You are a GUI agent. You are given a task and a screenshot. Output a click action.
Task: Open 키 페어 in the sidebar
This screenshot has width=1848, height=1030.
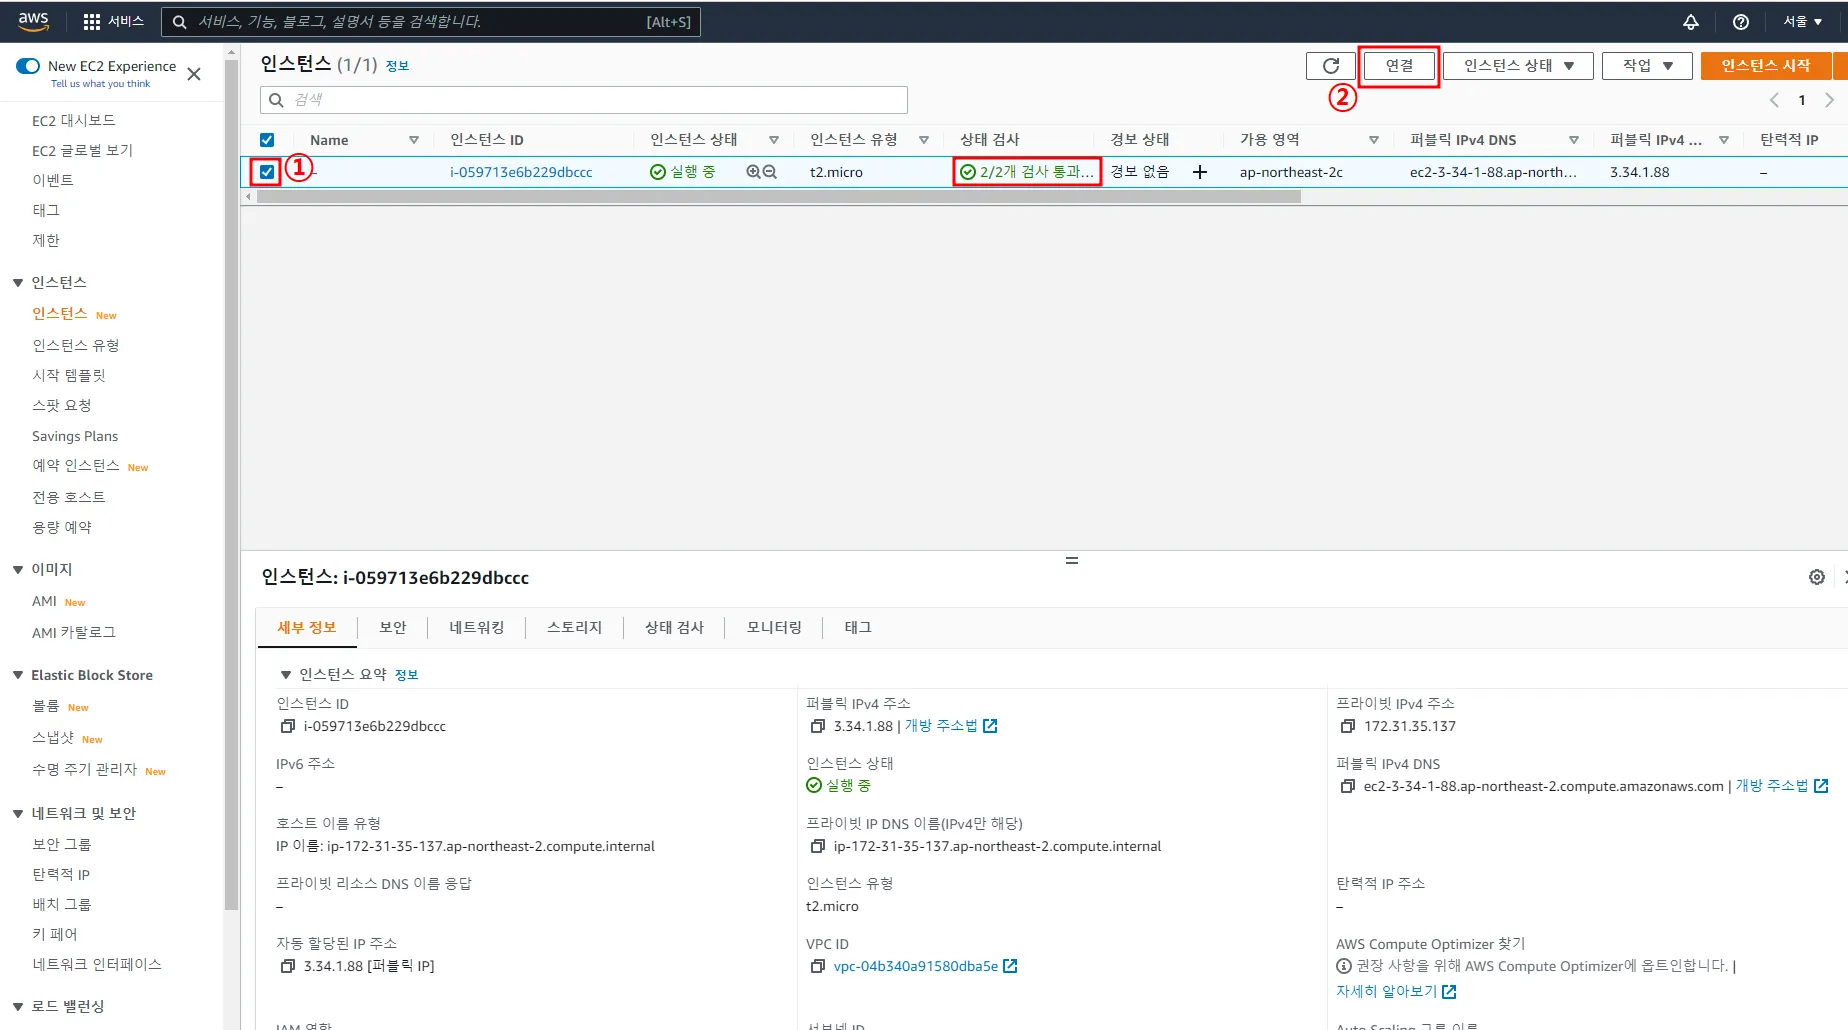click(x=55, y=934)
